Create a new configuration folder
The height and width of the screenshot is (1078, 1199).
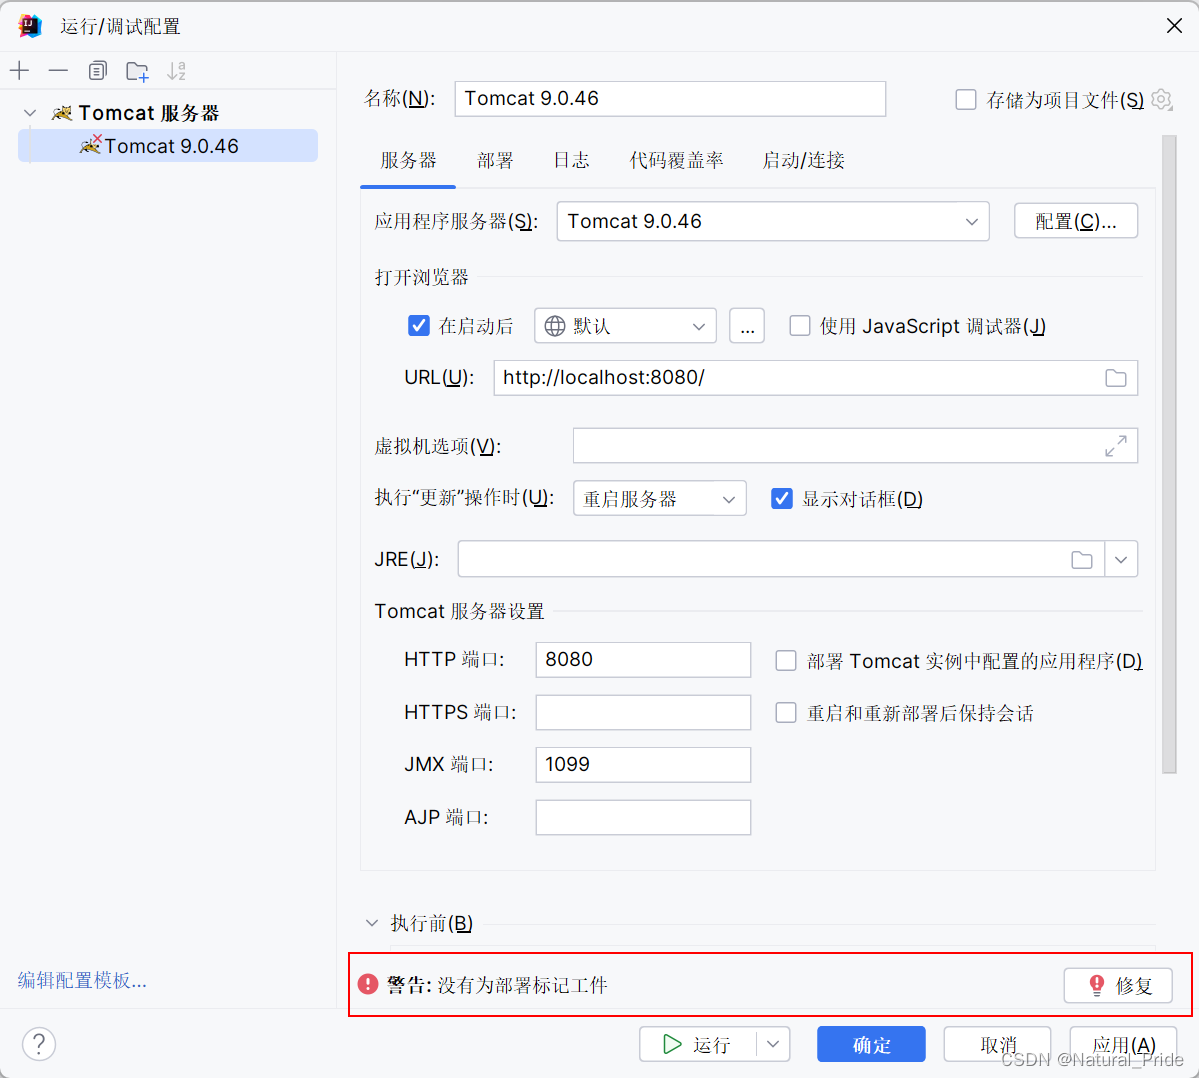click(x=137, y=71)
